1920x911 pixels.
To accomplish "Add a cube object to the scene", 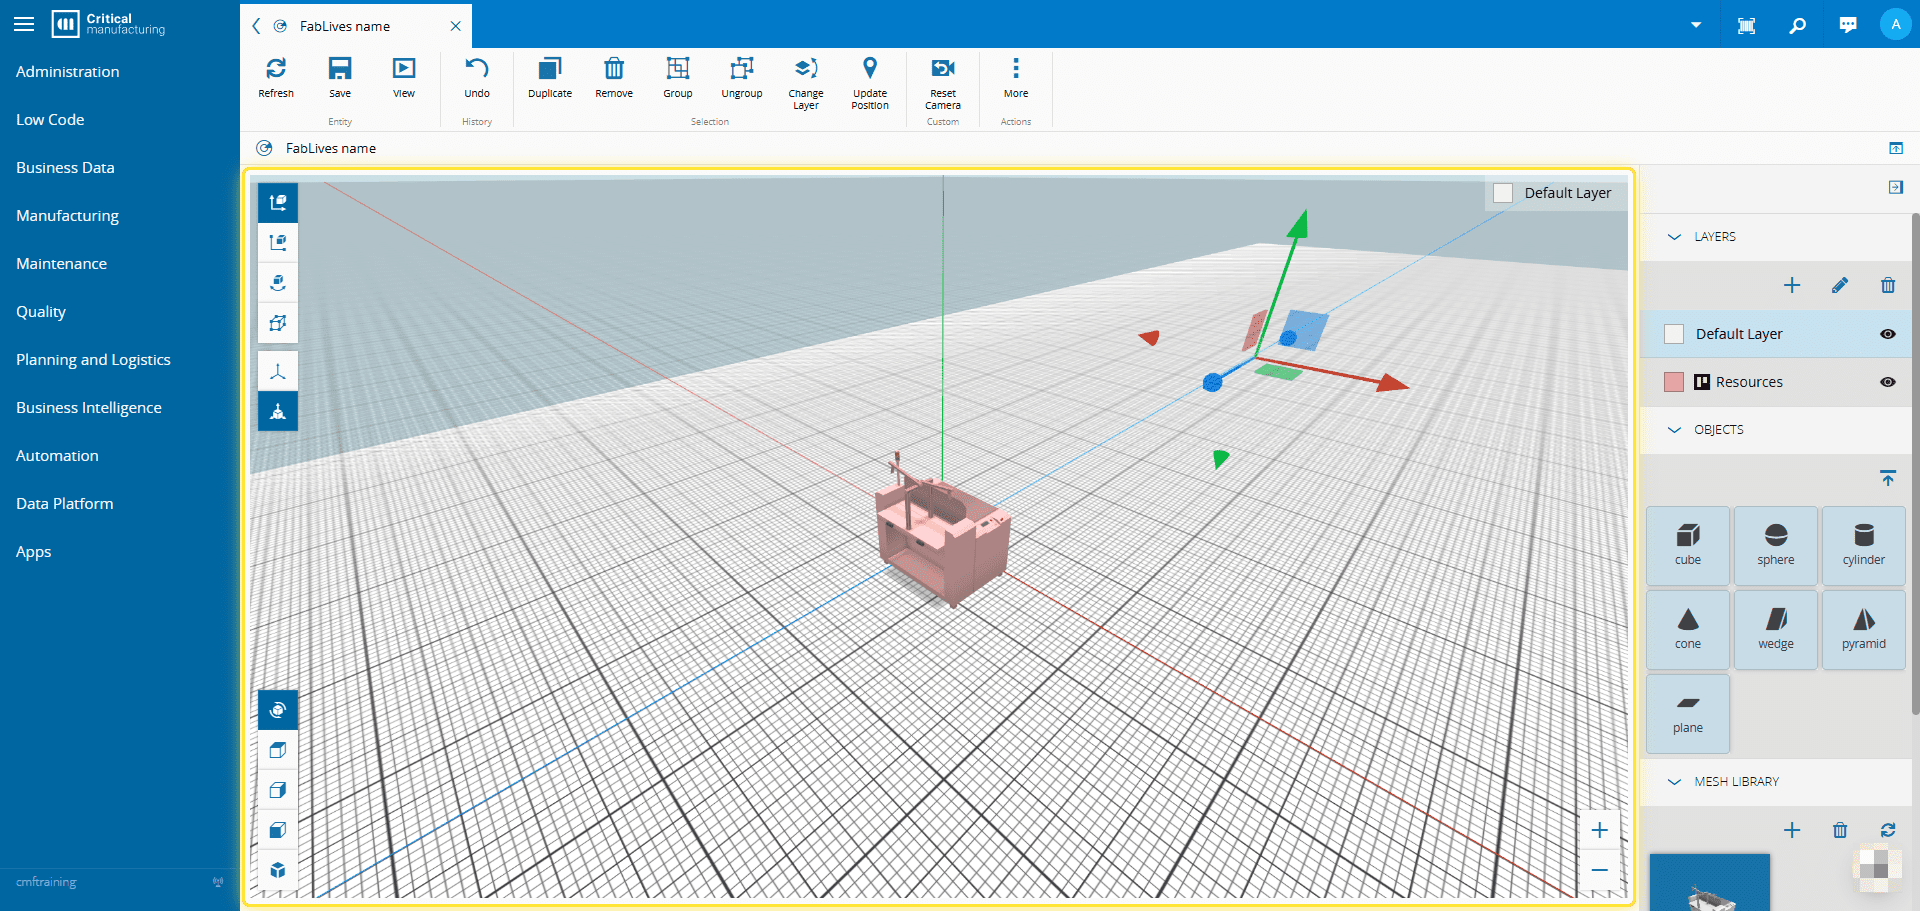I will [x=1687, y=545].
